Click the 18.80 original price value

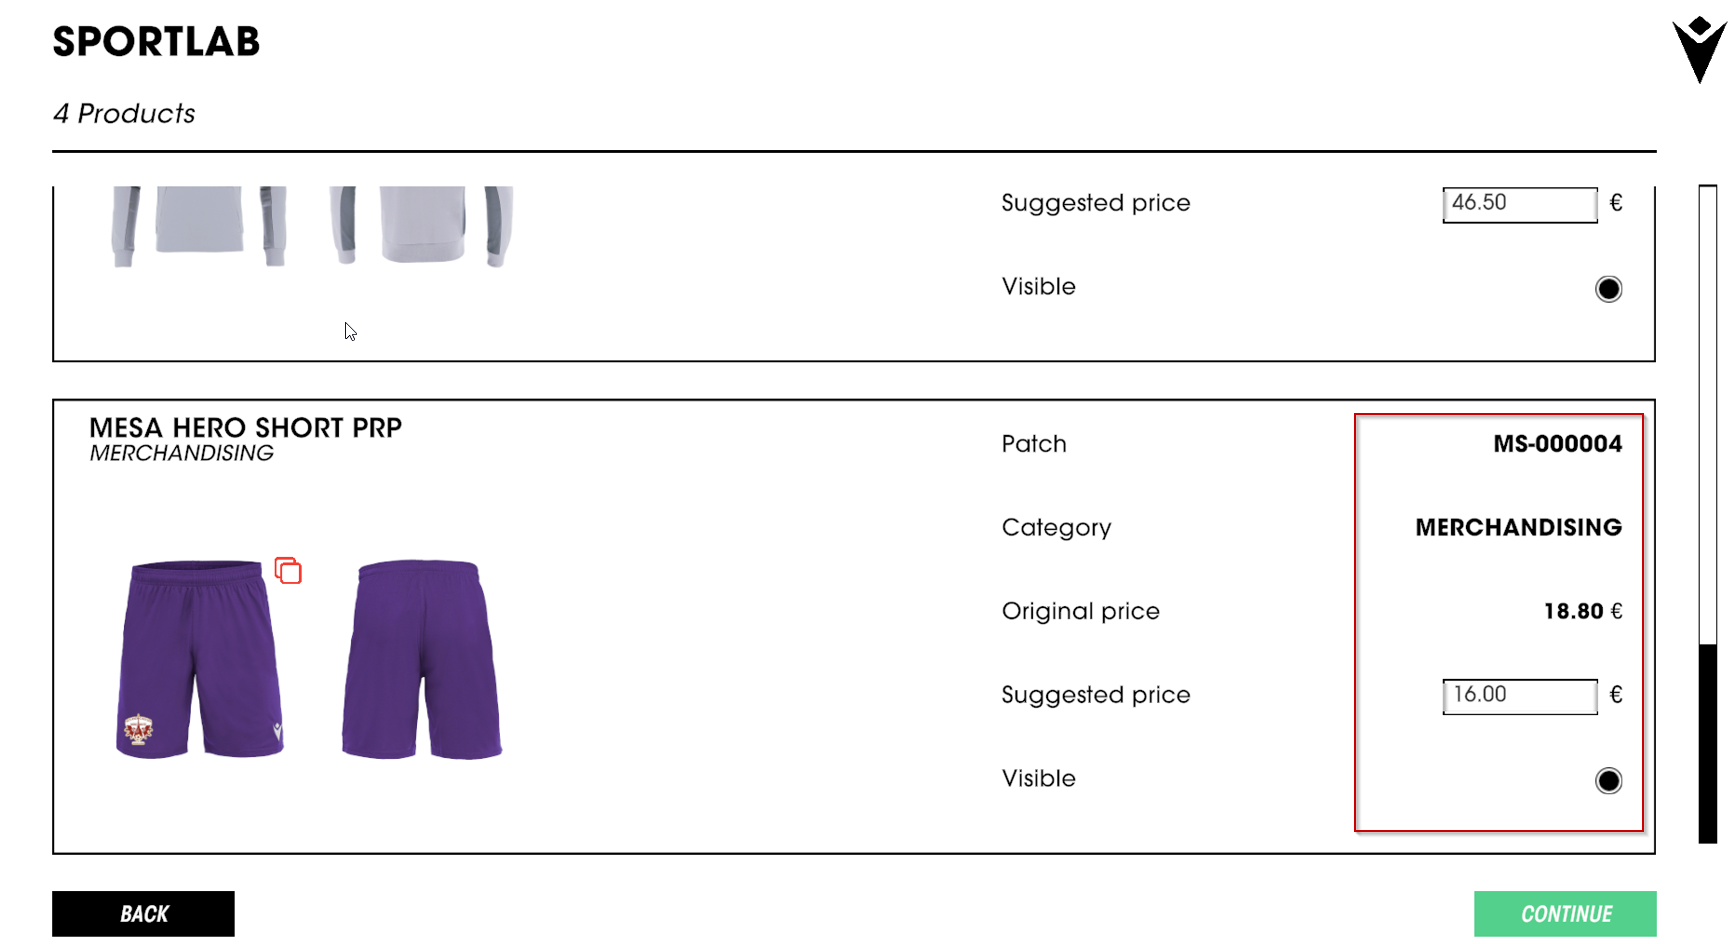point(1573,611)
